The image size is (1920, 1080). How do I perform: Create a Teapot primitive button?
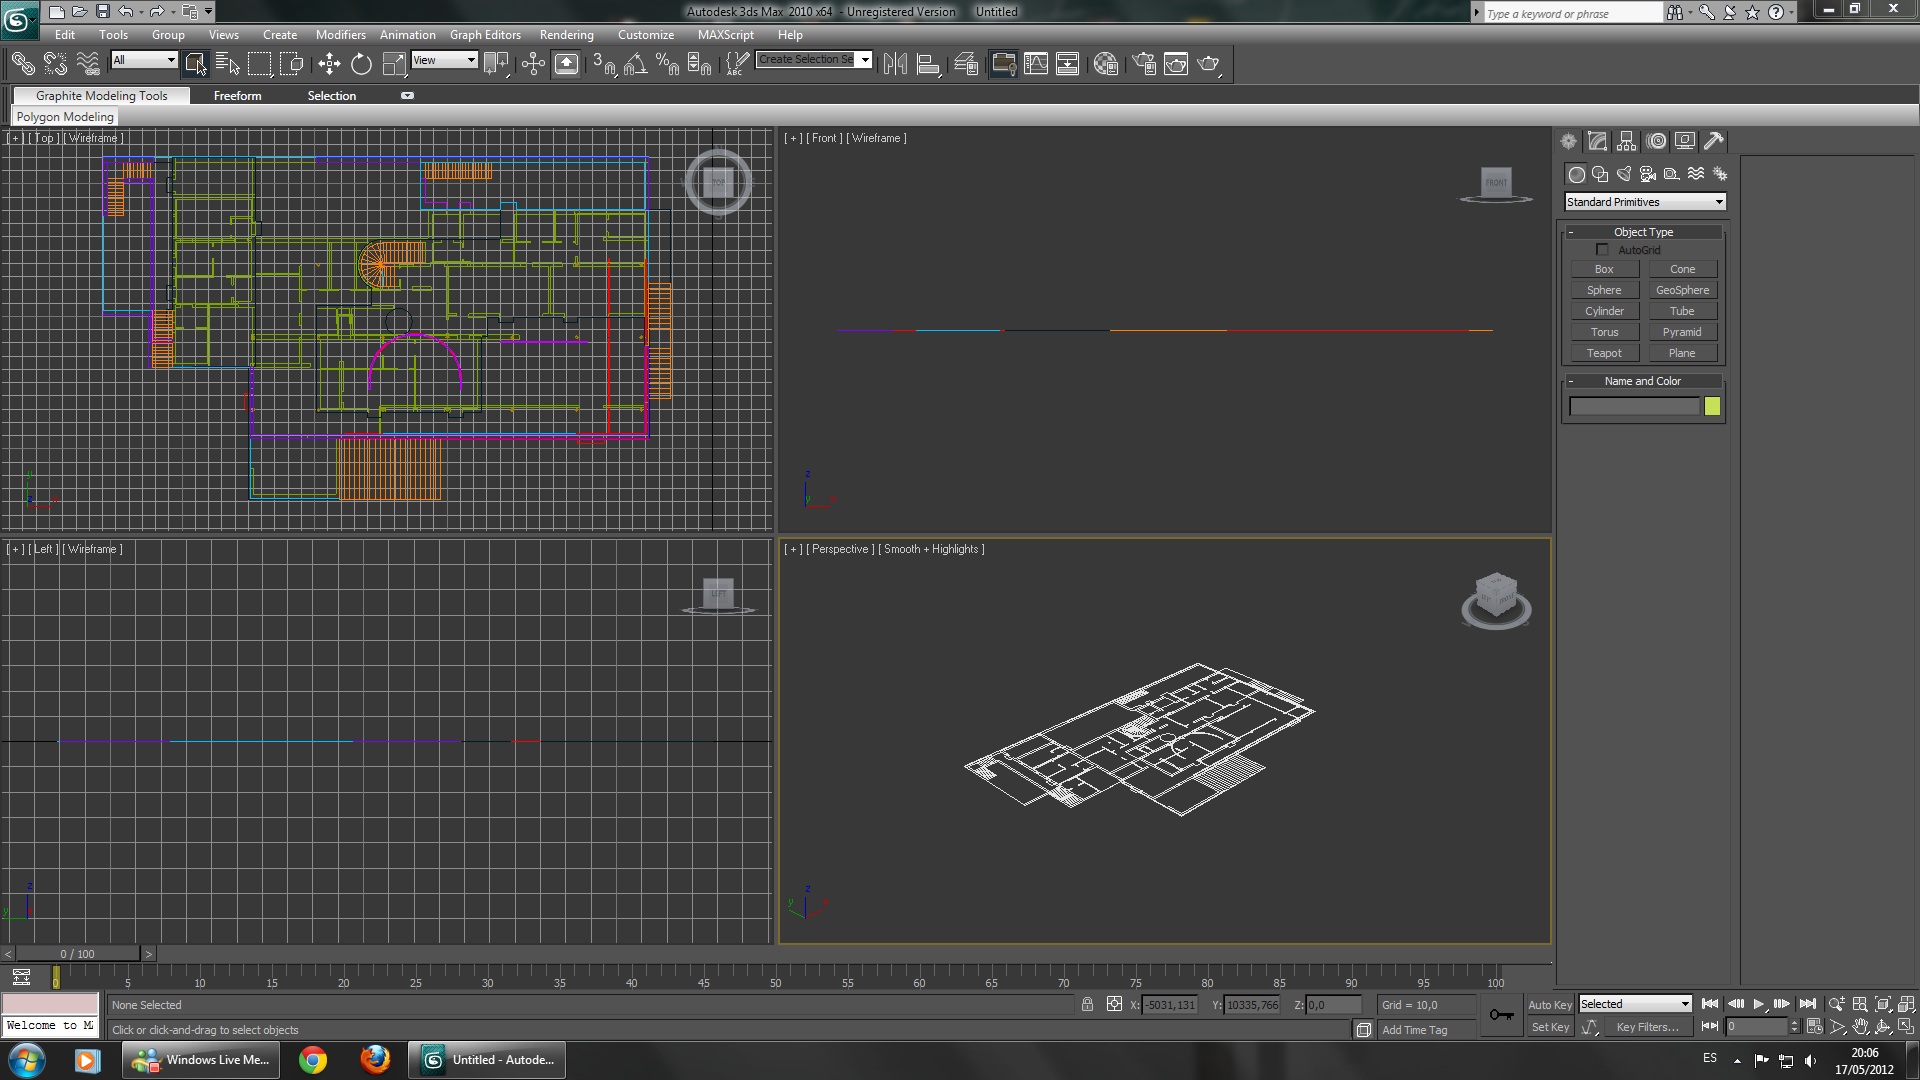[x=1604, y=353]
